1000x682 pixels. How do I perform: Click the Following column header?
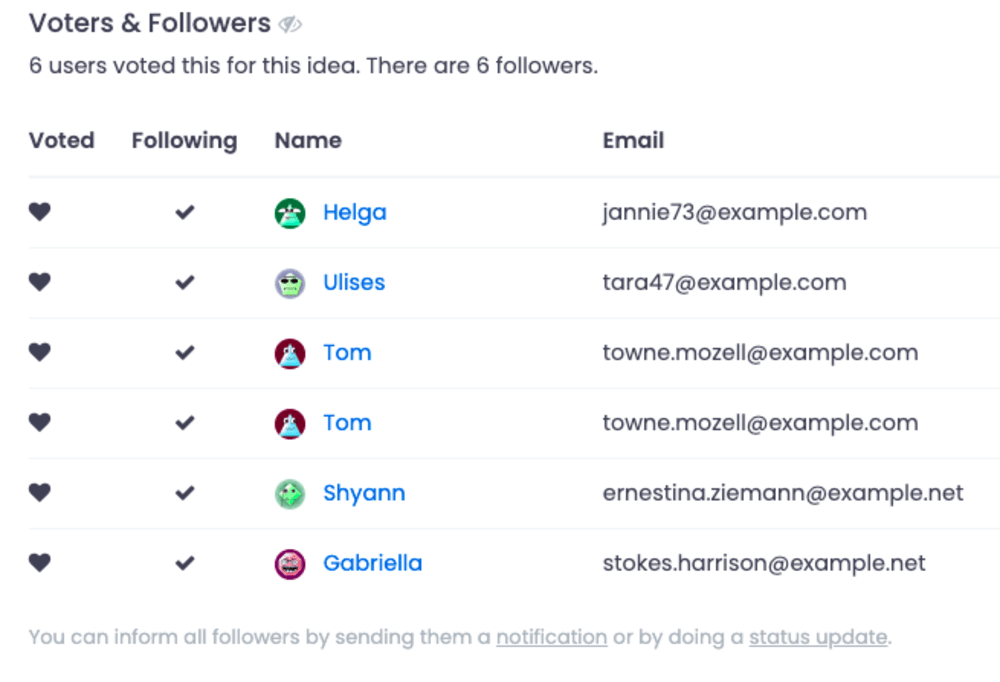(184, 141)
